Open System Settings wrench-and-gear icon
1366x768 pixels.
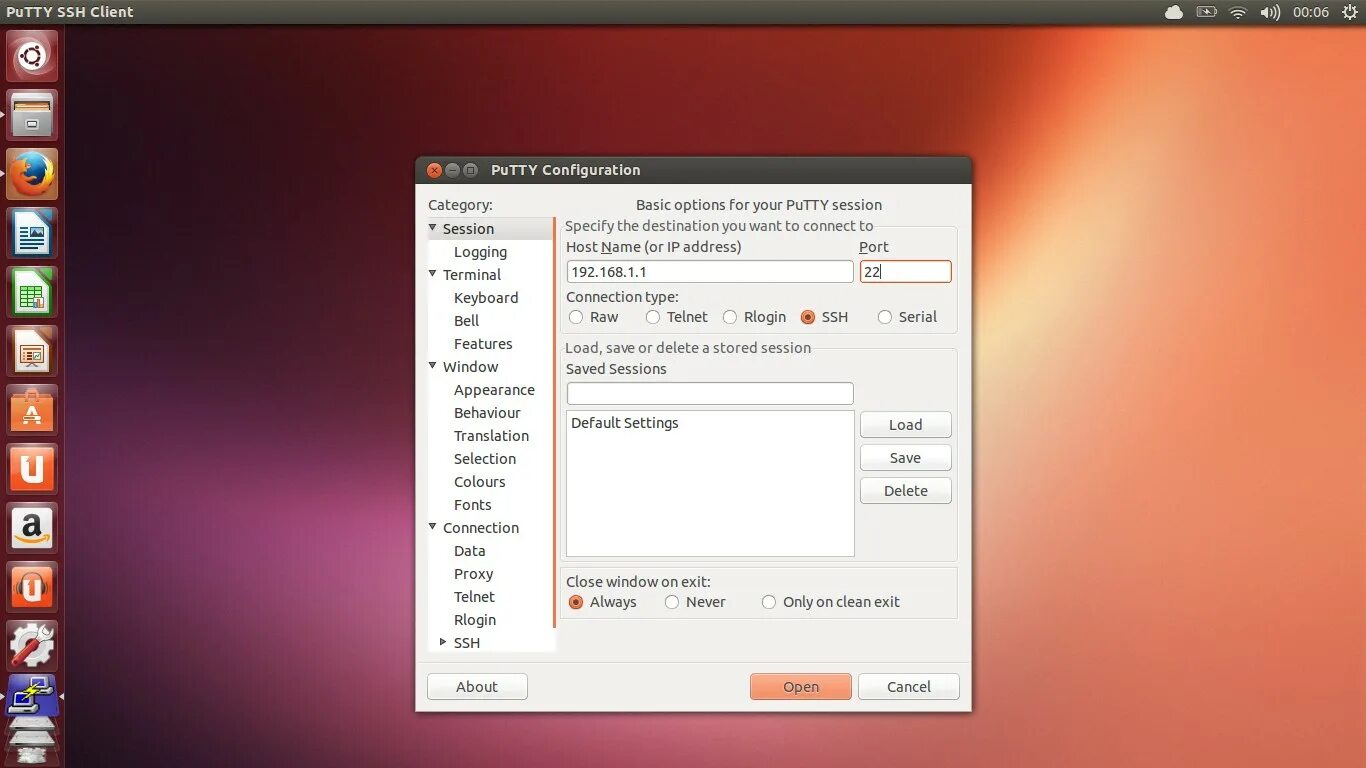32,646
